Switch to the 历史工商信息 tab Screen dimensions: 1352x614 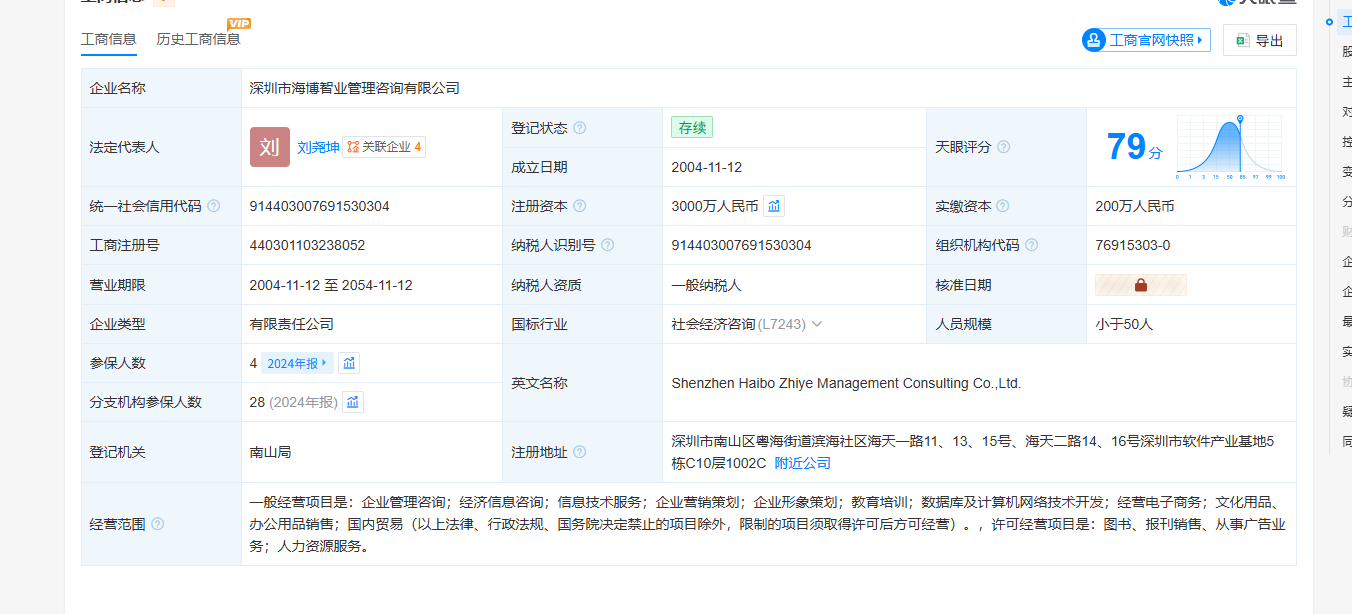point(198,39)
